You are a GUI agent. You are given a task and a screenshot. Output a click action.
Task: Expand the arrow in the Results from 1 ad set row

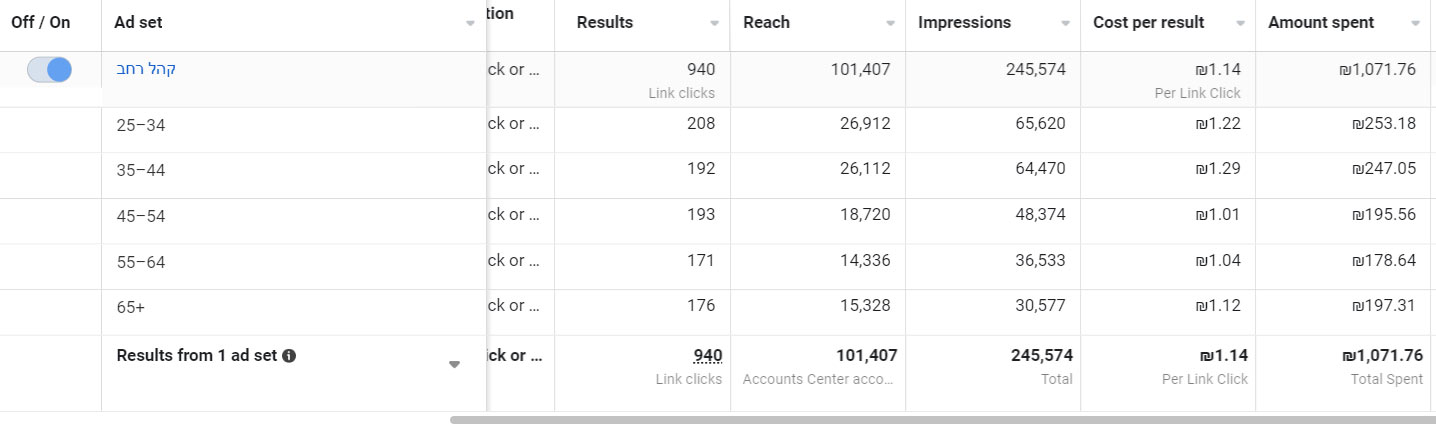(454, 365)
